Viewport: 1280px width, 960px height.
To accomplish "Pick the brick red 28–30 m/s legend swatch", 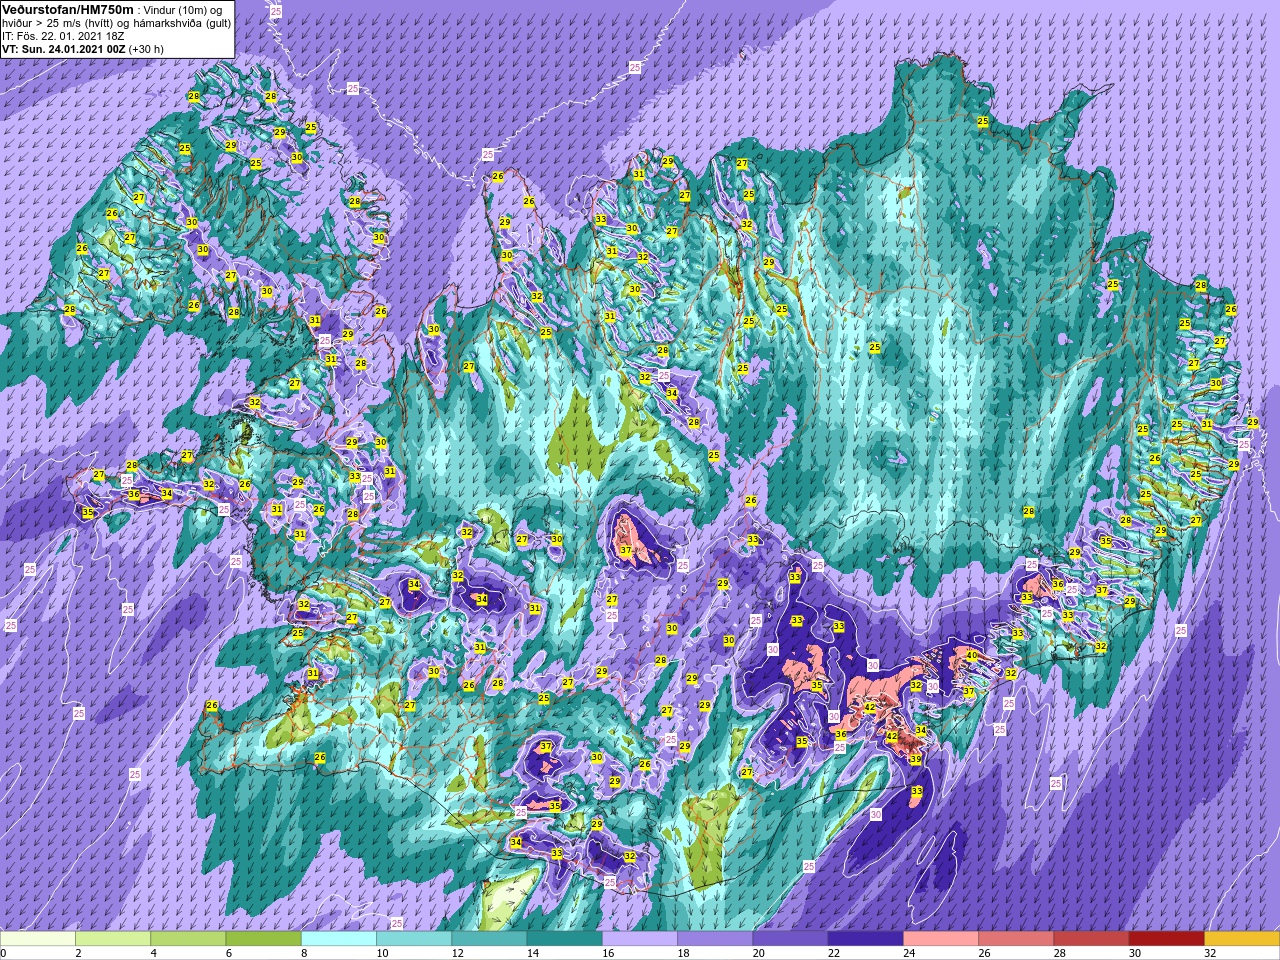I will point(1091,939).
